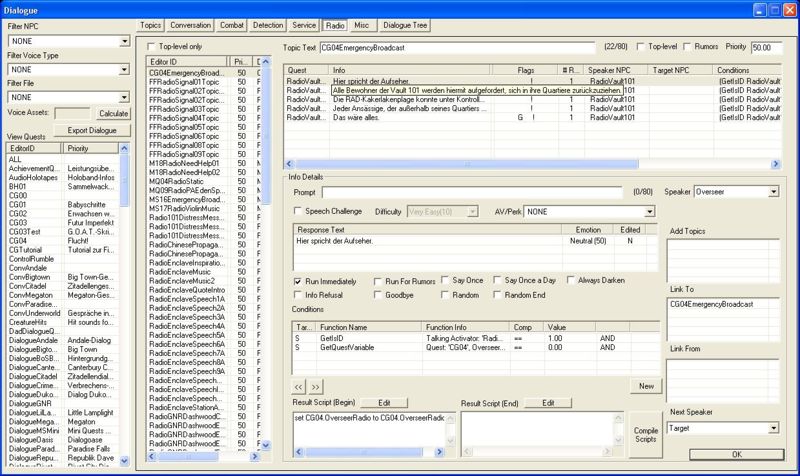Screen dimensions: 800x476
Task: Select the 'Das wäre alles.' info row
Action: click(532, 117)
